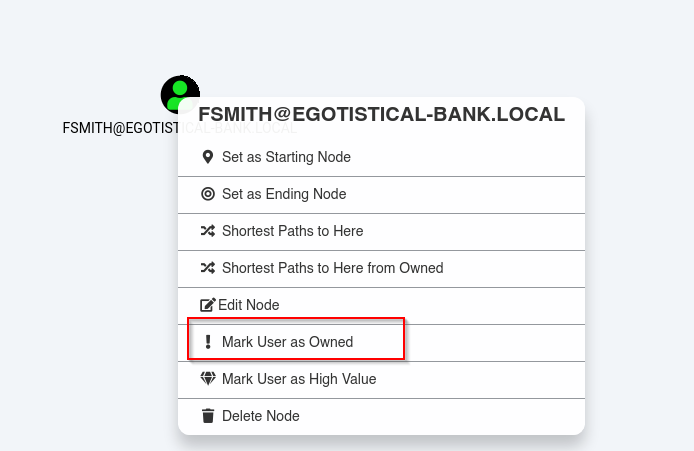694x451 pixels.
Task: Click the gem icon for High Value
Action: coord(208,378)
